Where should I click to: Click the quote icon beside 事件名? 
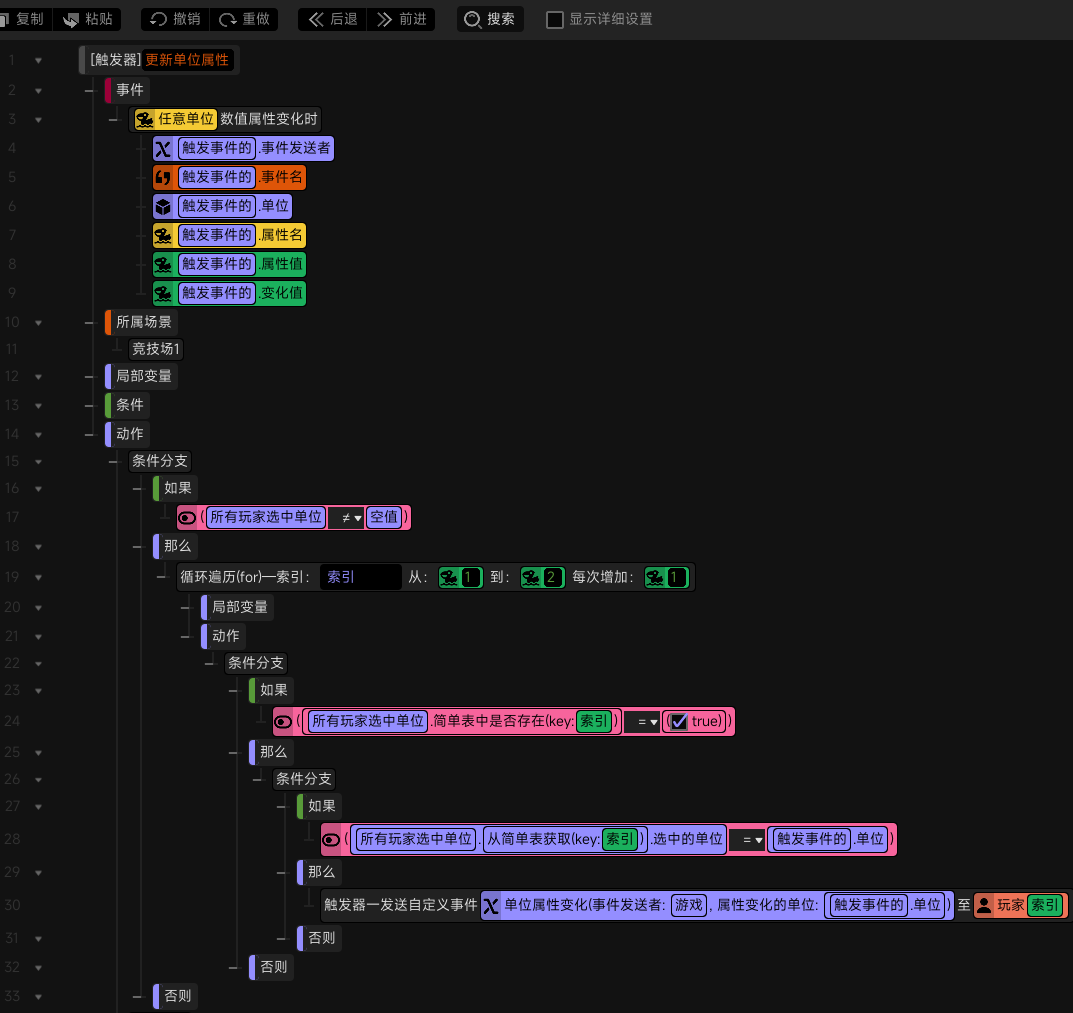point(163,177)
